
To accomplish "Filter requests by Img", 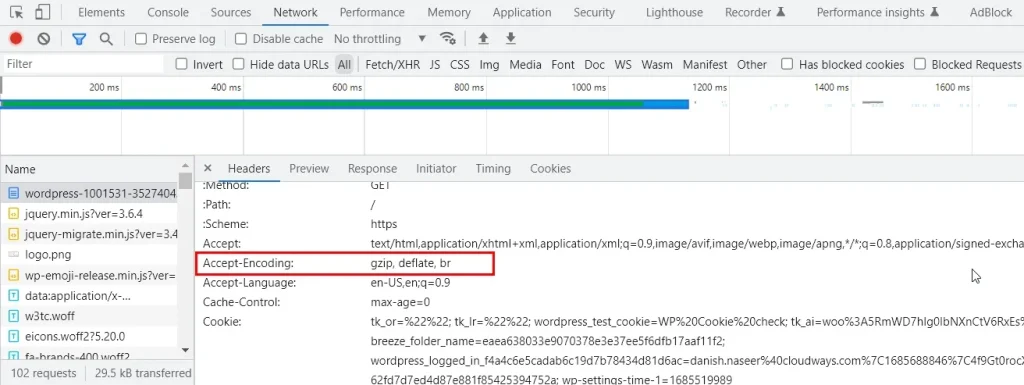I will tap(489, 64).
